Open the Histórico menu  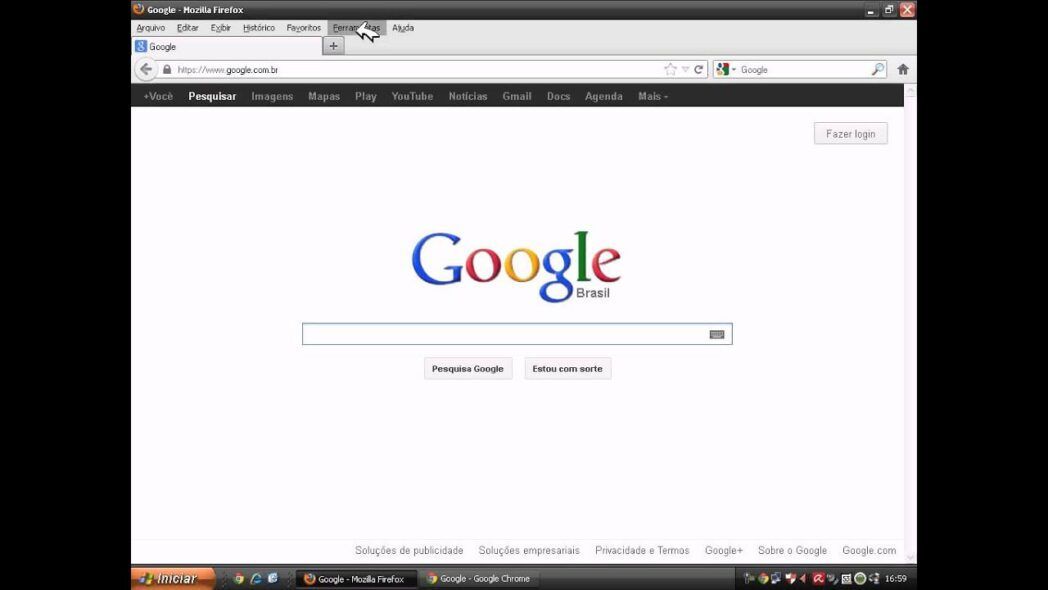point(259,28)
